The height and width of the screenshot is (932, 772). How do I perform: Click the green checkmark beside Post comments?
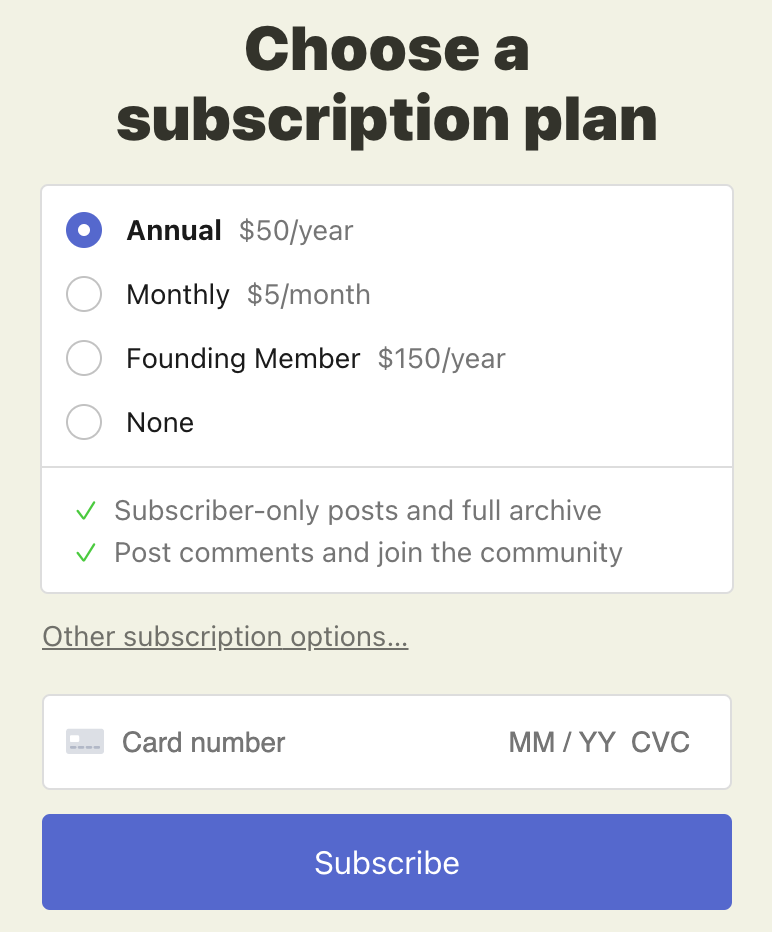86,553
